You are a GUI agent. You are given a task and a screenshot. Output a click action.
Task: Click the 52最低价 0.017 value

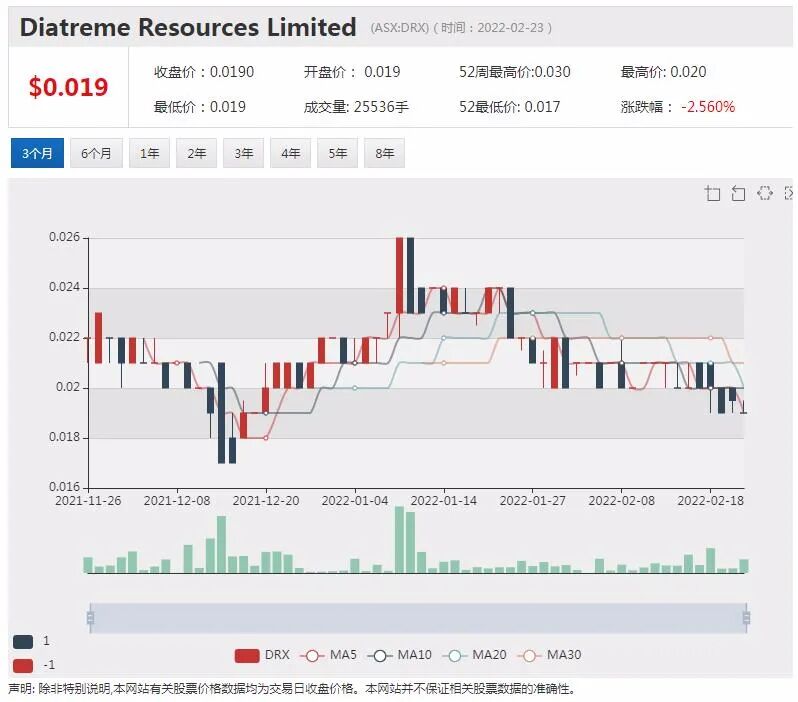[509, 107]
